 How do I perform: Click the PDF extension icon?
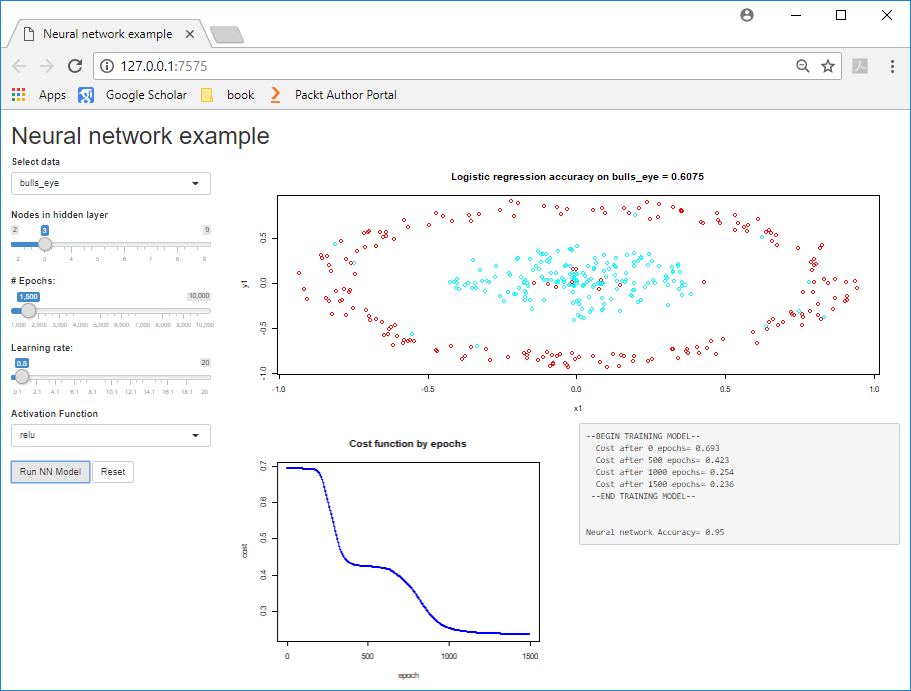pos(860,66)
